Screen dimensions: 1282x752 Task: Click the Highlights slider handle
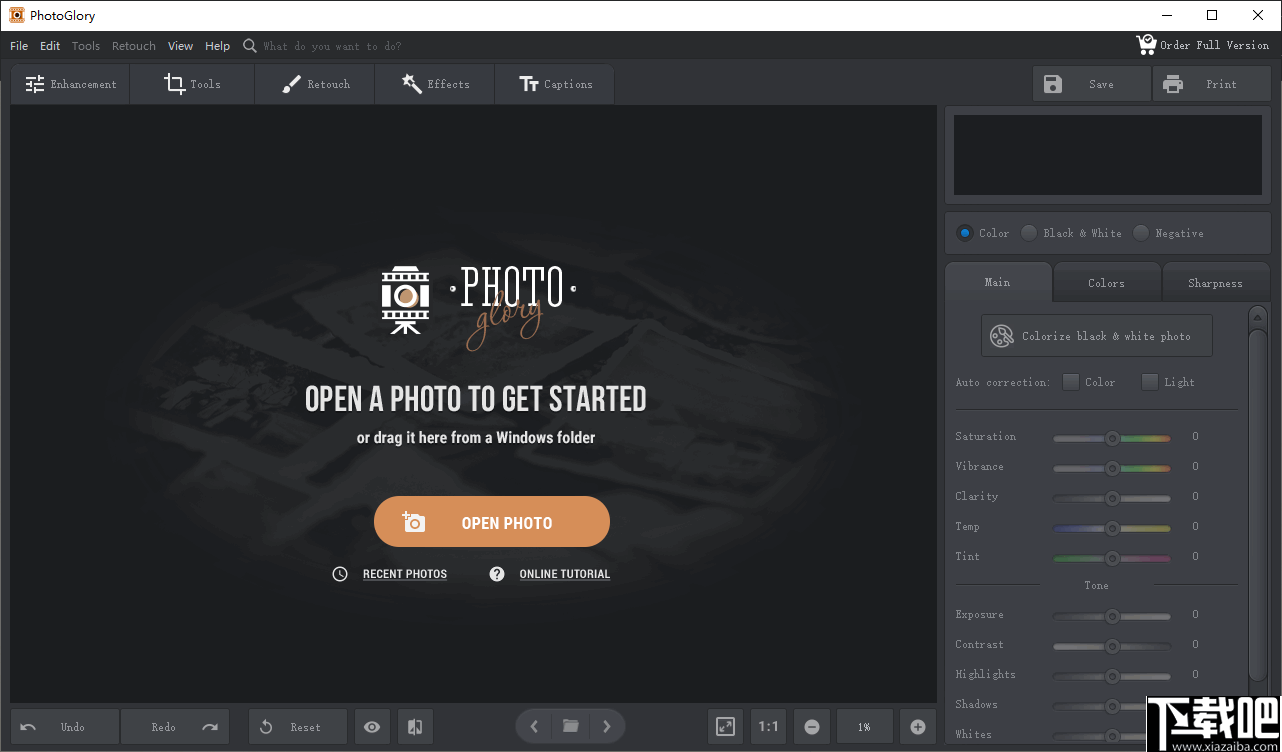point(1112,676)
